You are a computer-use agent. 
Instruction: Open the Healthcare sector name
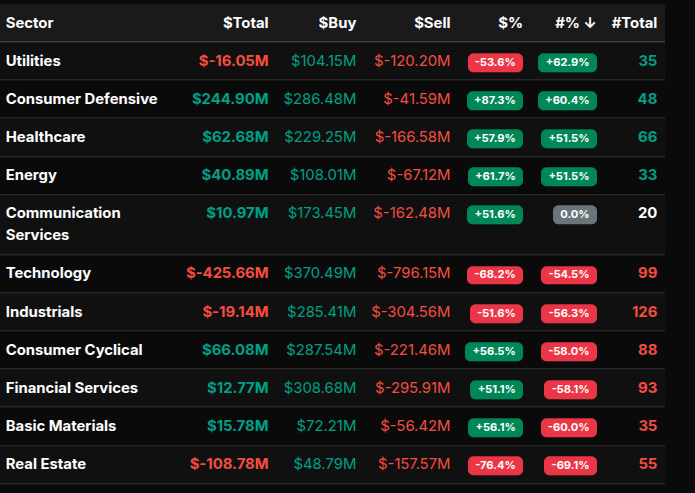[45, 137]
